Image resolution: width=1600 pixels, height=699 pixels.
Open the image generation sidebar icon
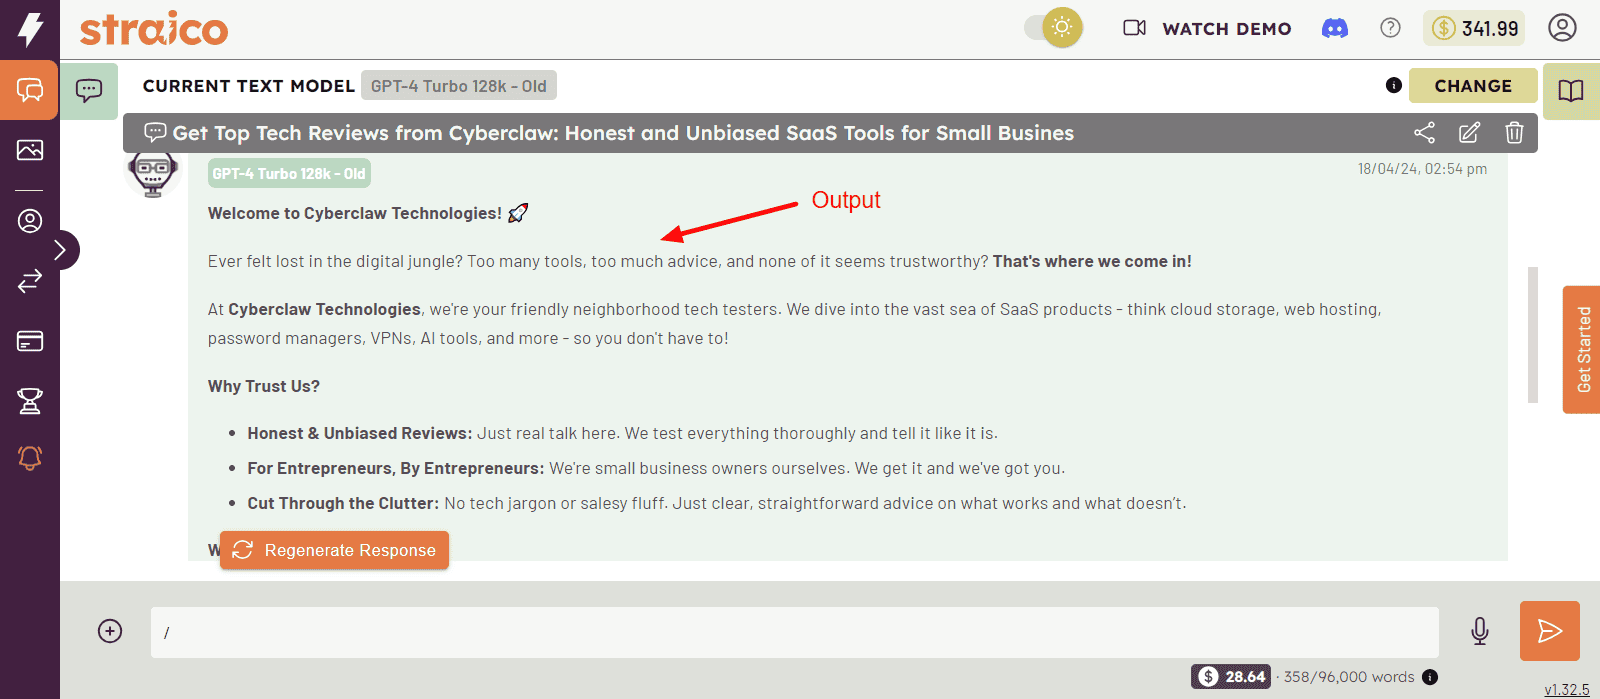30,150
